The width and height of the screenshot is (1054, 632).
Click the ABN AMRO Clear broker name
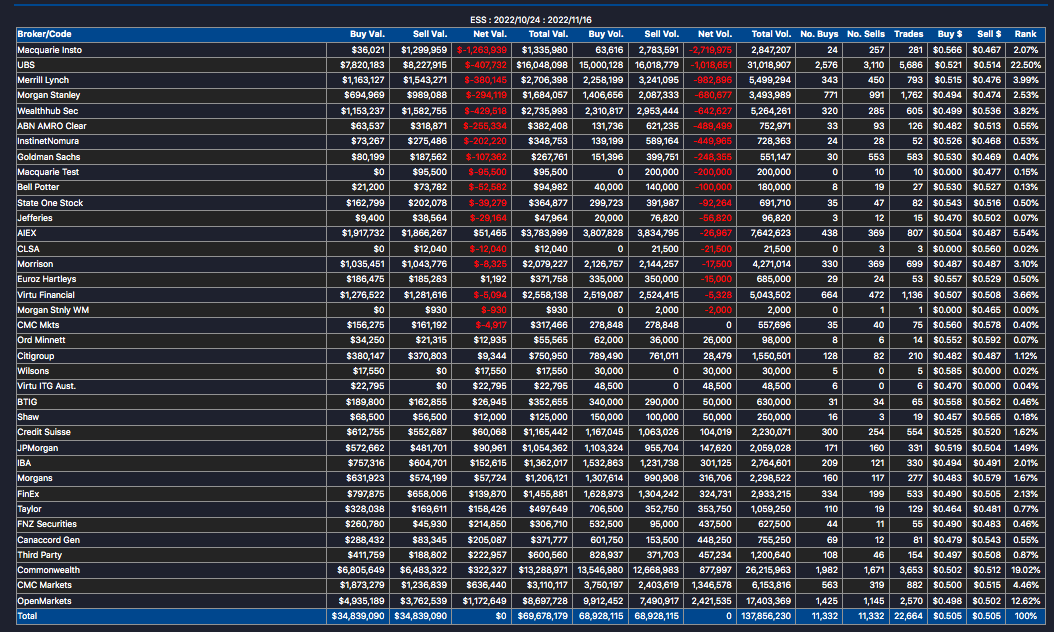[52, 126]
